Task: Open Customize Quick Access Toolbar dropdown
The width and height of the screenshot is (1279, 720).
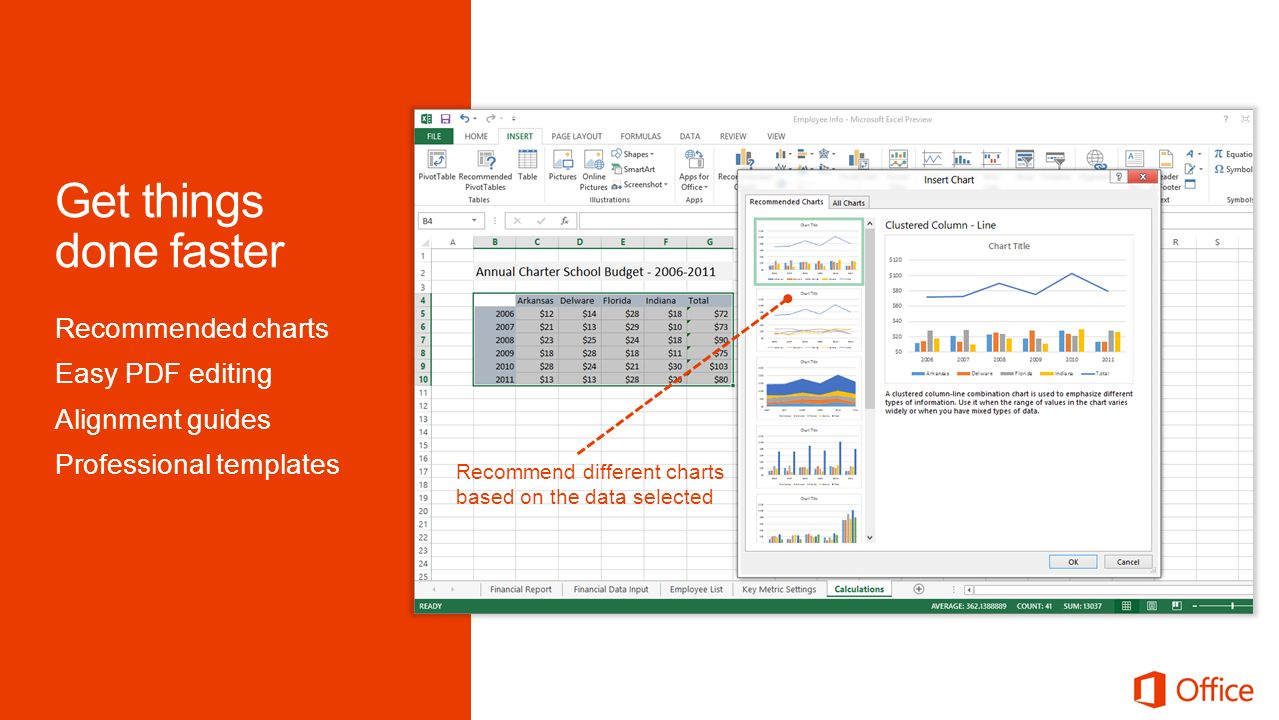Action: (x=514, y=118)
